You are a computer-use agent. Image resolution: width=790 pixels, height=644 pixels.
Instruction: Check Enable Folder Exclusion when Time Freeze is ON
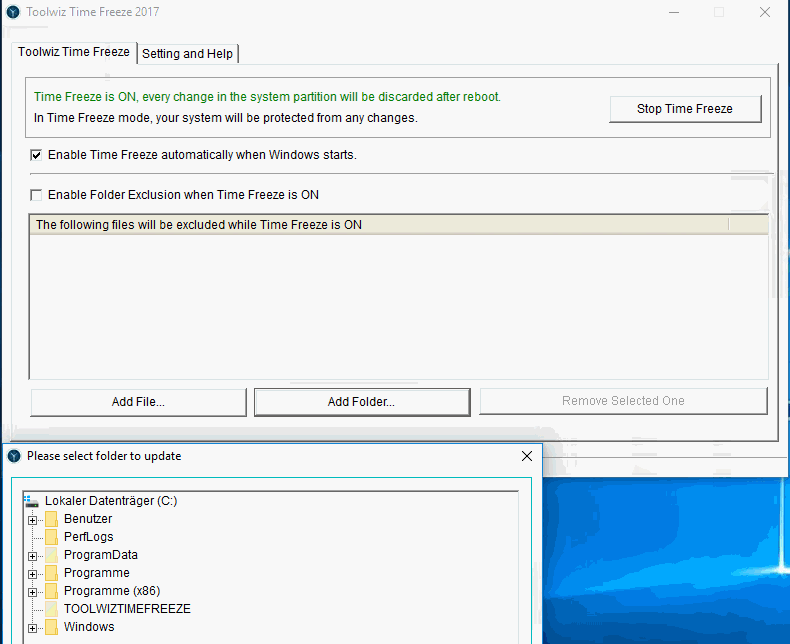[x=36, y=195]
